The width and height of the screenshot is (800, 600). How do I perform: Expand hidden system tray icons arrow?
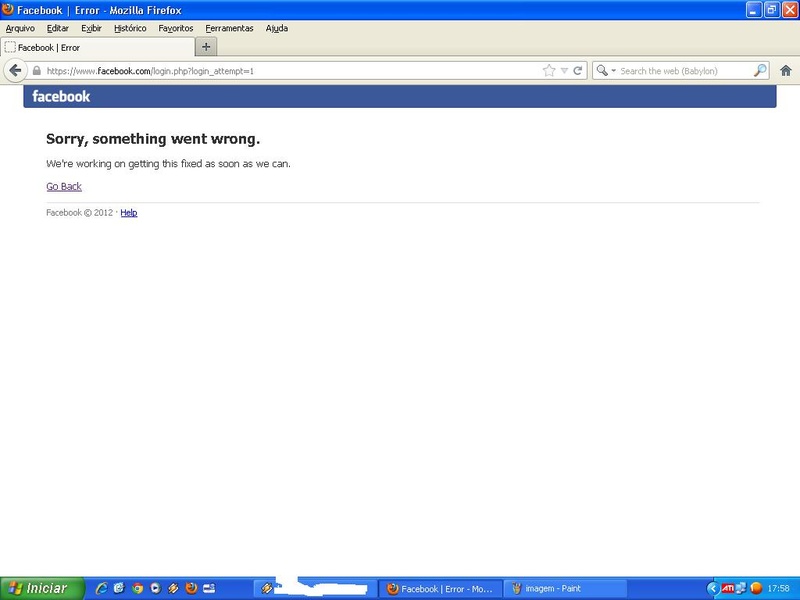click(x=713, y=589)
